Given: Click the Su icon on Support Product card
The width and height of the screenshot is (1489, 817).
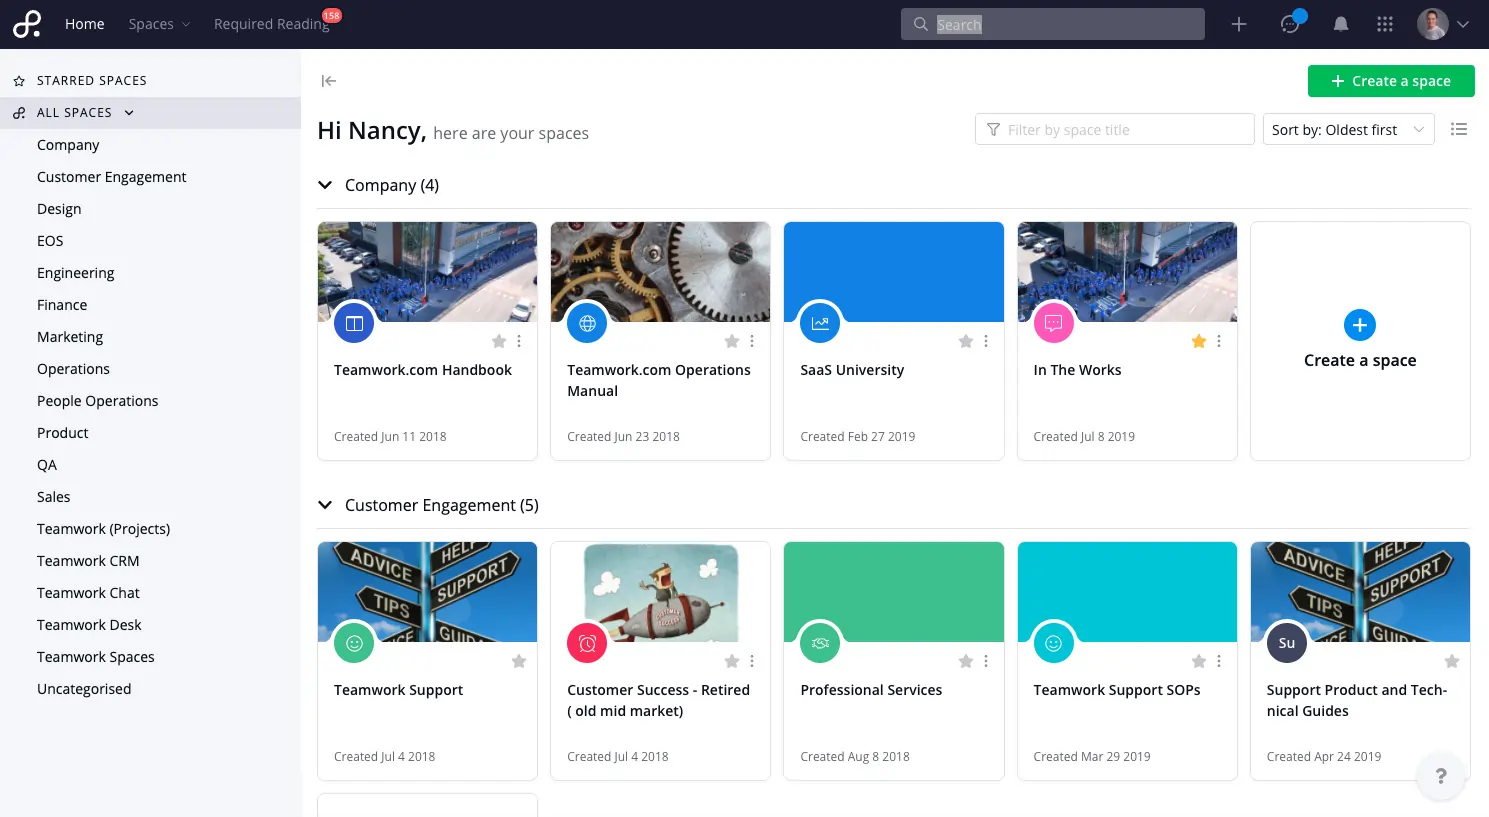Looking at the screenshot, I should 1287,643.
